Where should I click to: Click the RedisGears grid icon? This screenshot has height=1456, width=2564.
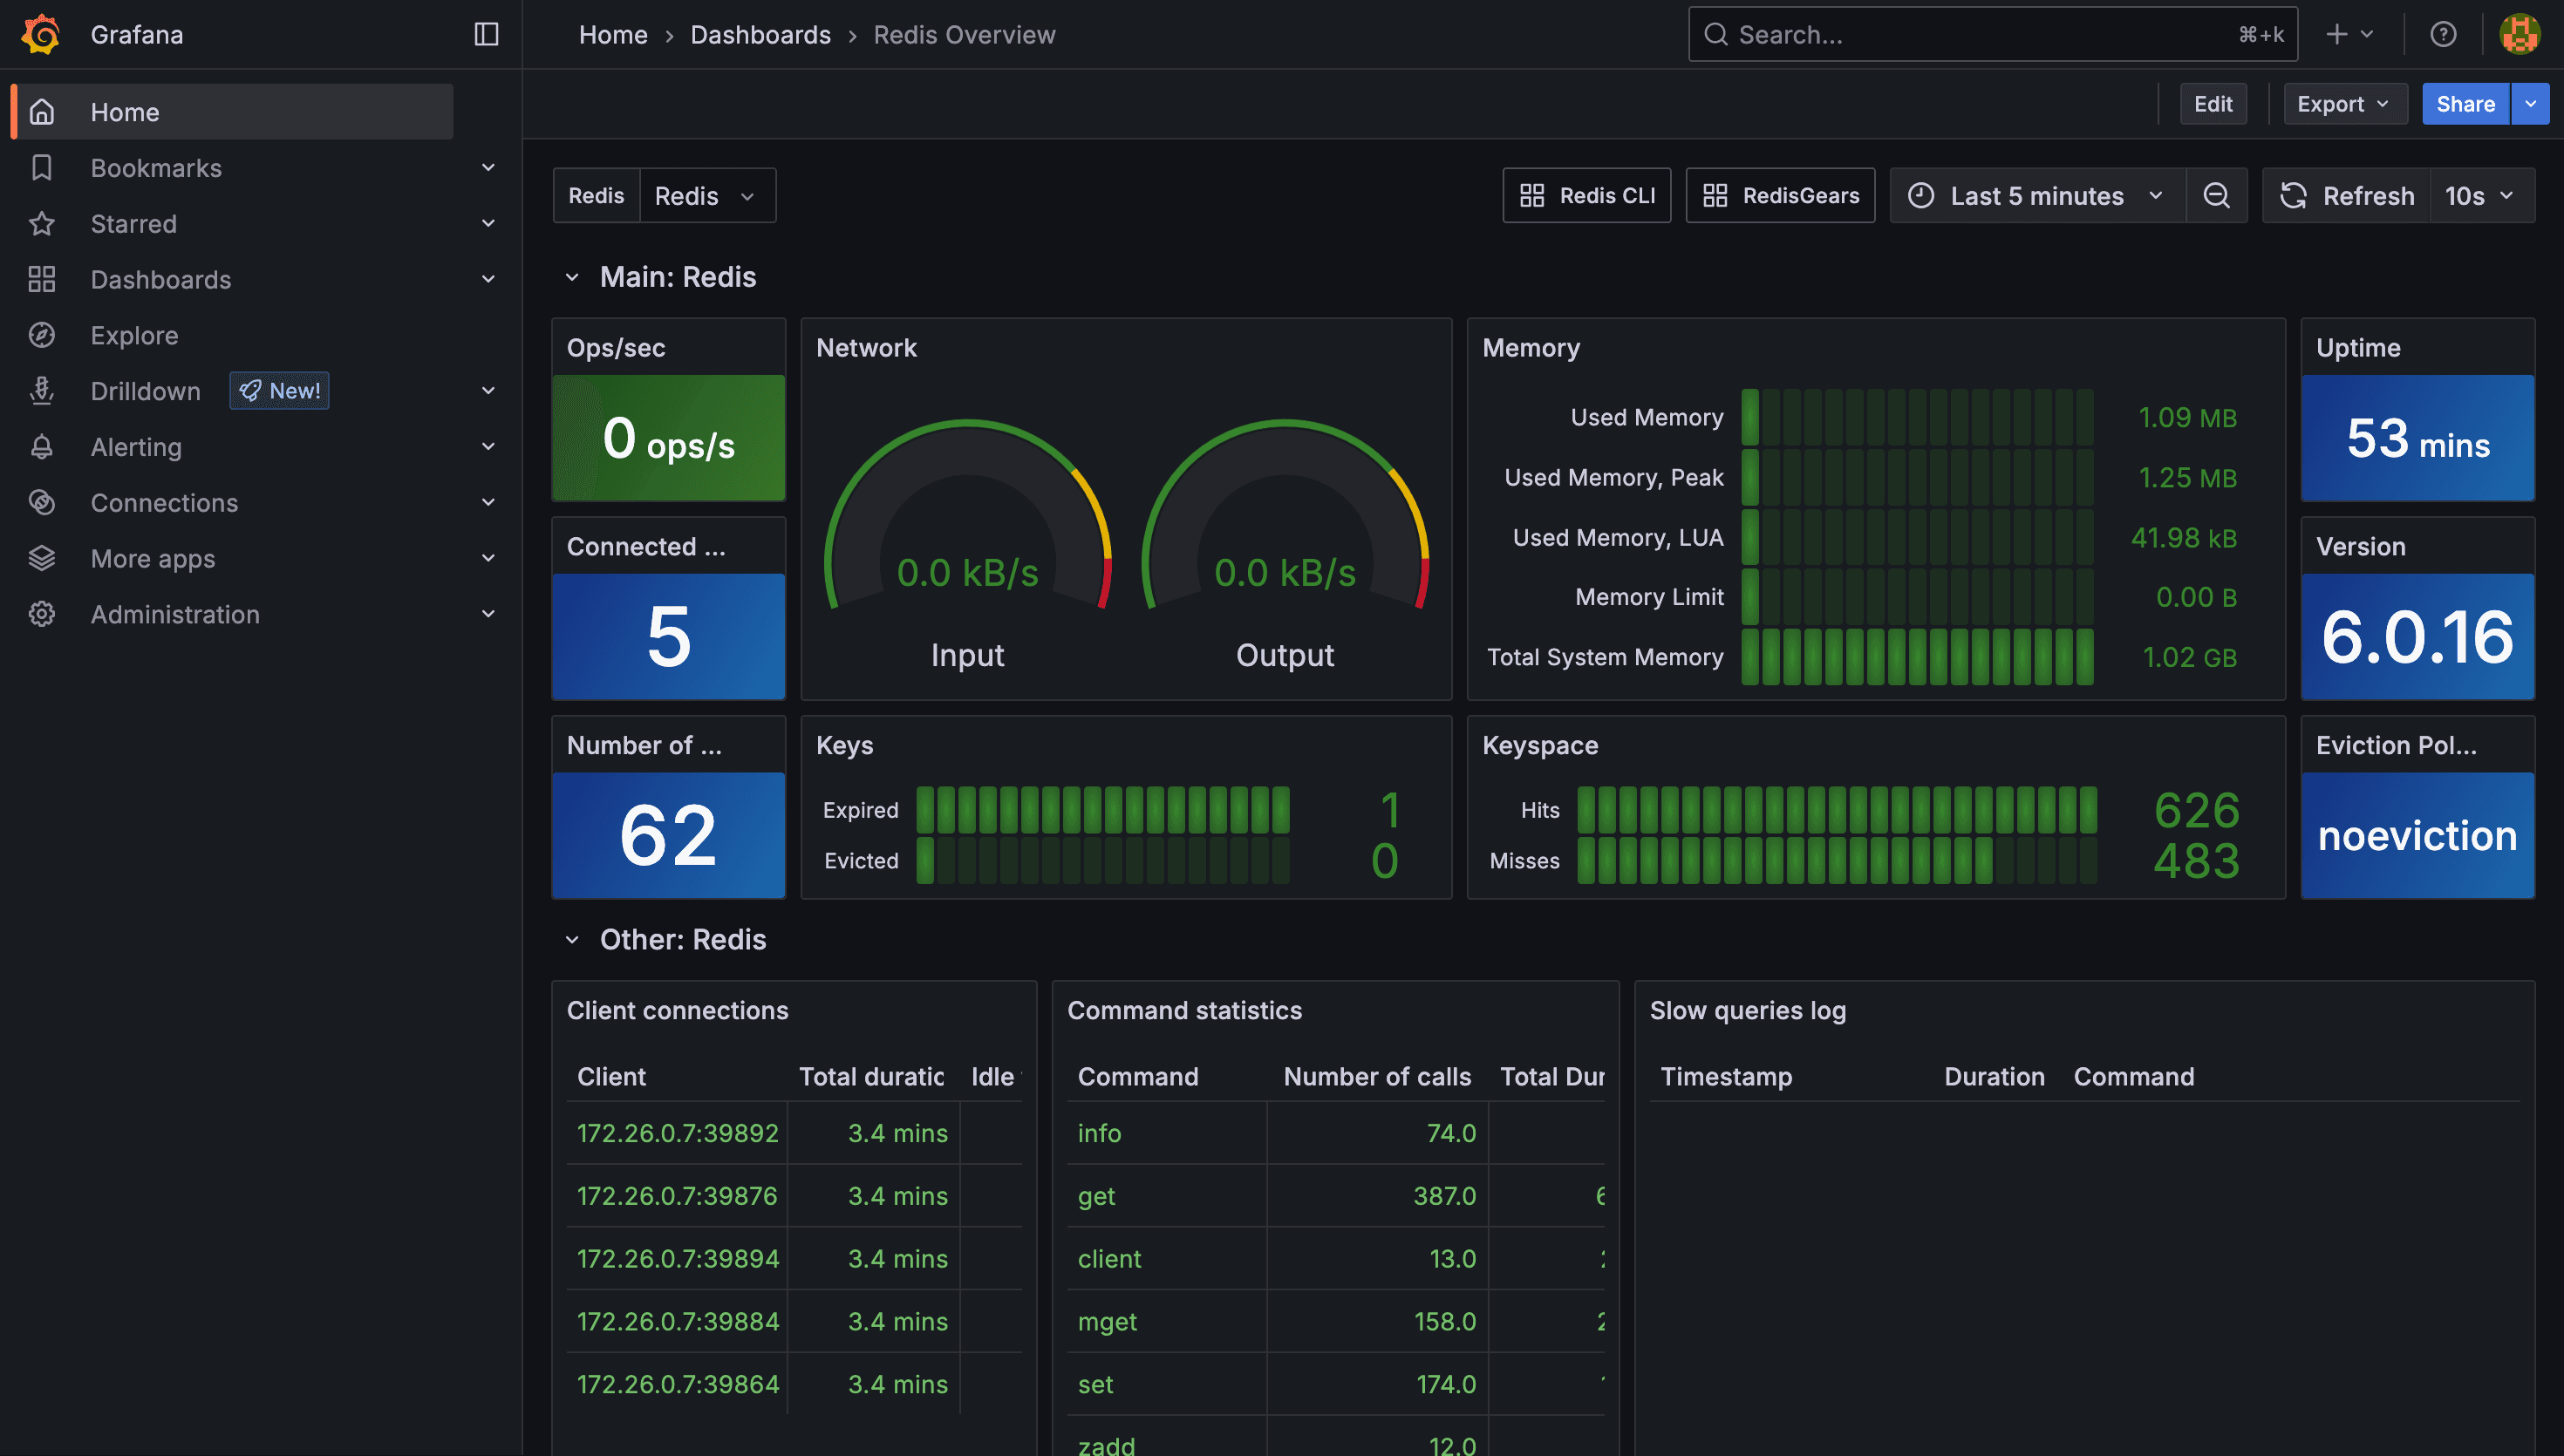click(x=1715, y=196)
